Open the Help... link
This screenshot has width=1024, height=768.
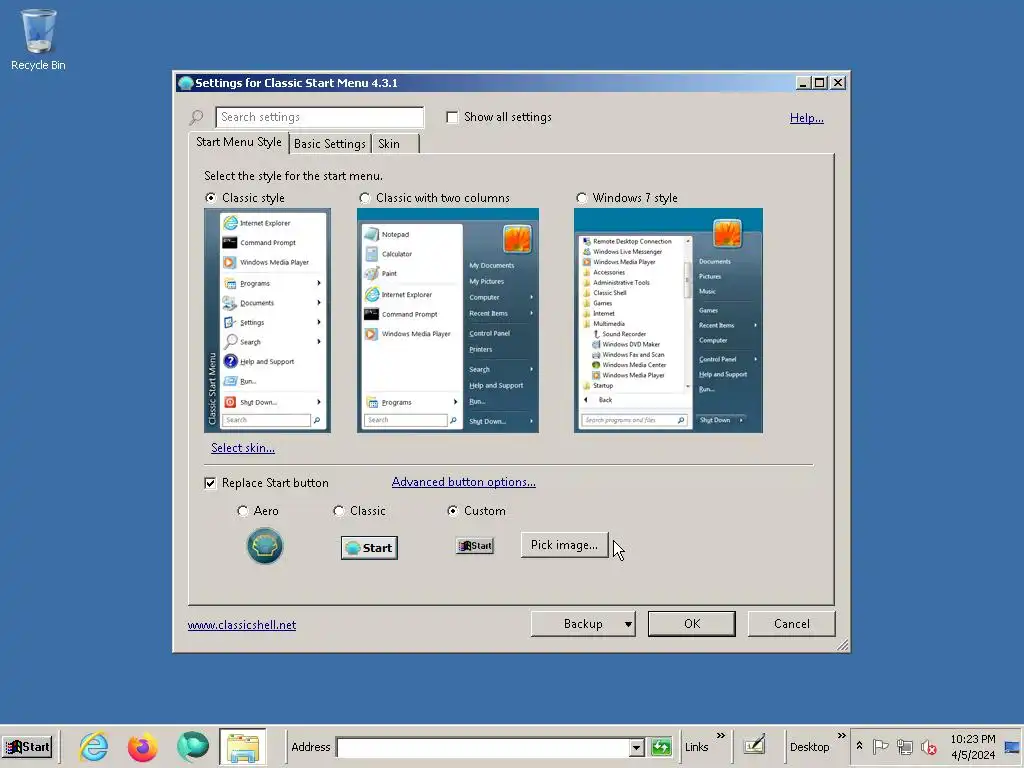(x=807, y=118)
